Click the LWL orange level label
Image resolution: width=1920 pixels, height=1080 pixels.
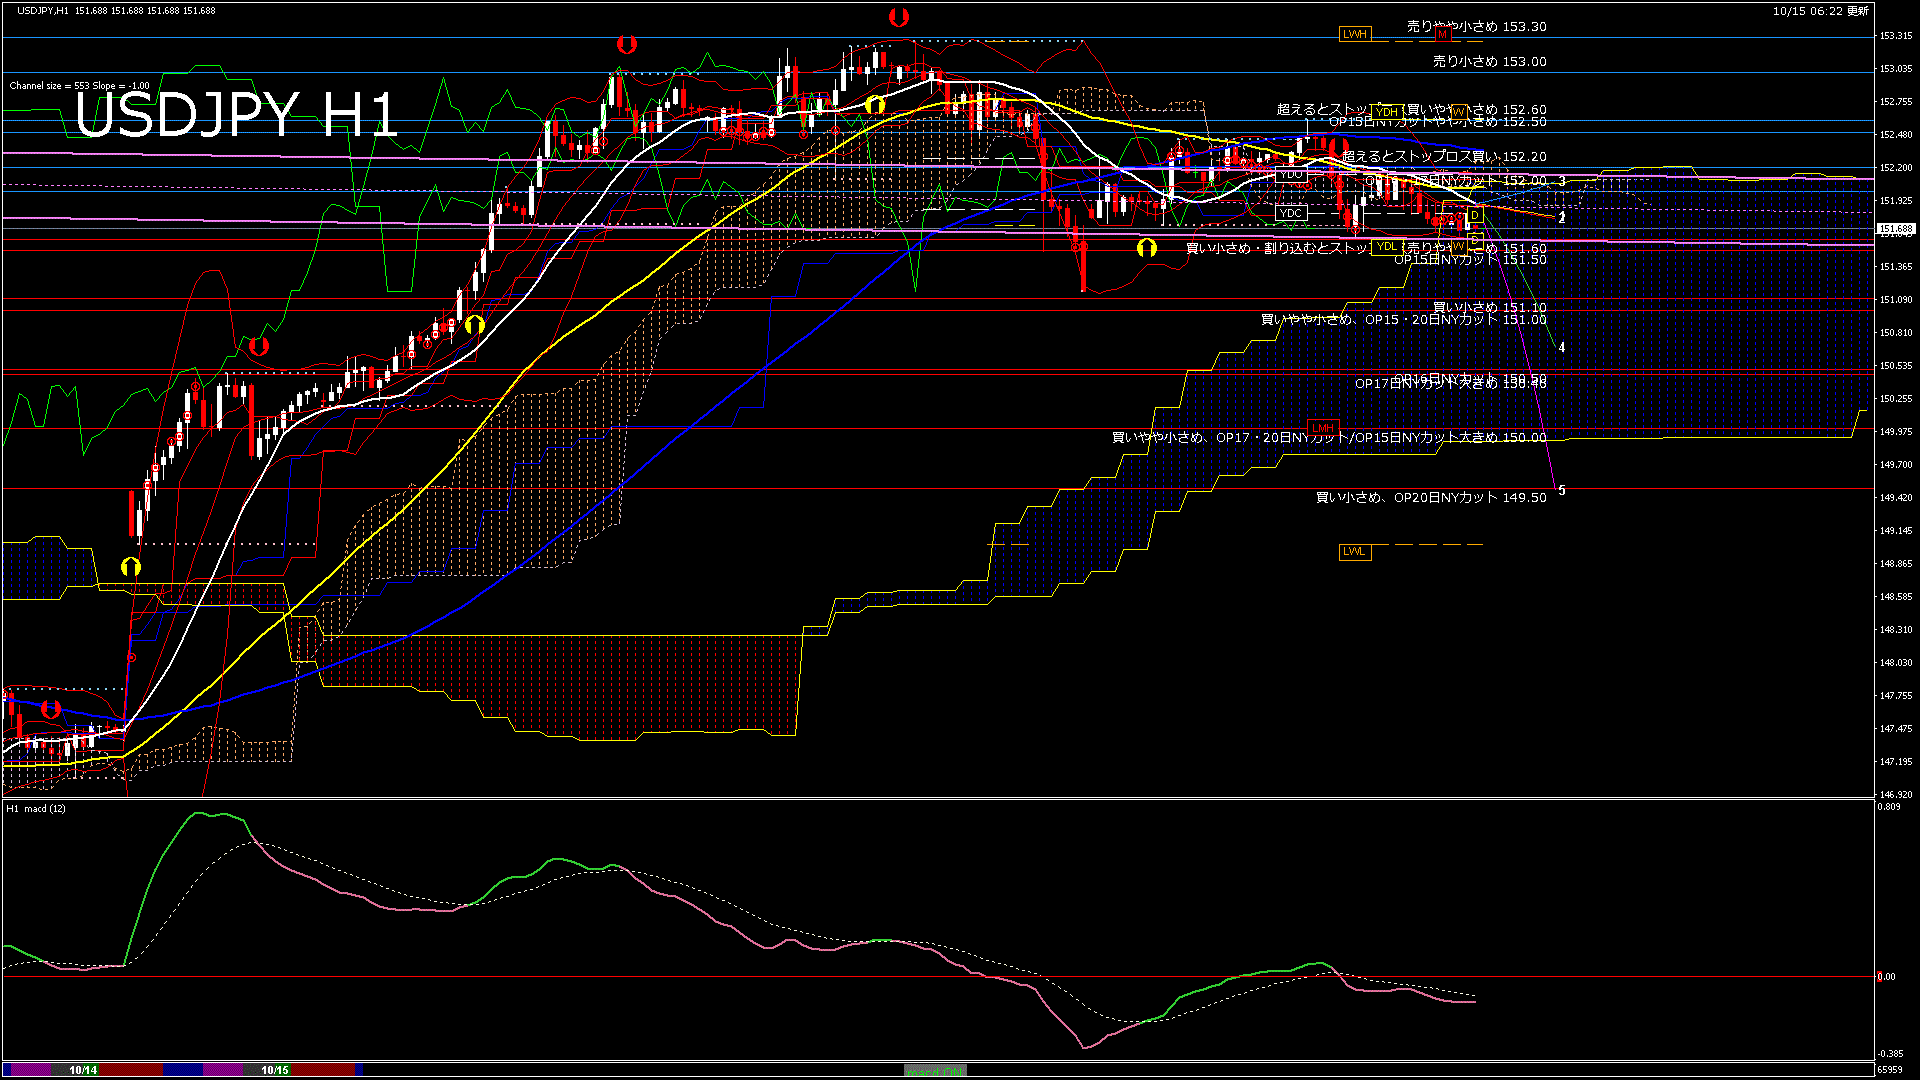point(1354,551)
